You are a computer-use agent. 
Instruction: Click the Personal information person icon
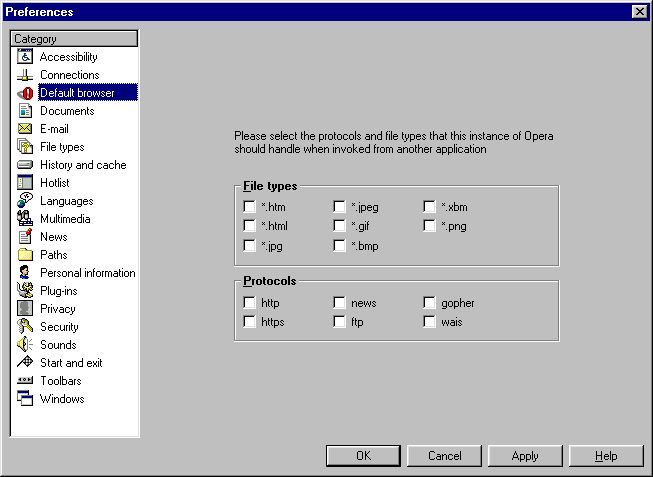coord(25,272)
